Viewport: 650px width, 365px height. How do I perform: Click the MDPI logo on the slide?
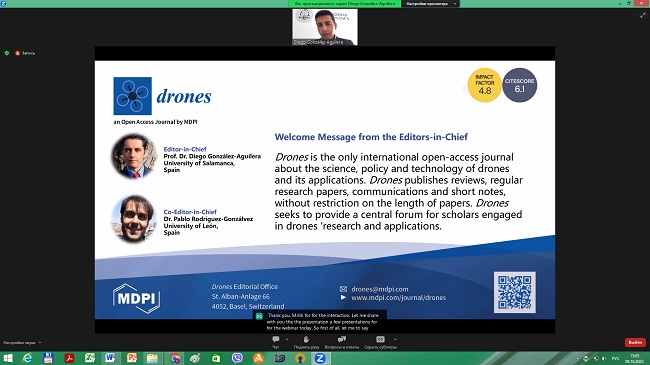pos(136,298)
